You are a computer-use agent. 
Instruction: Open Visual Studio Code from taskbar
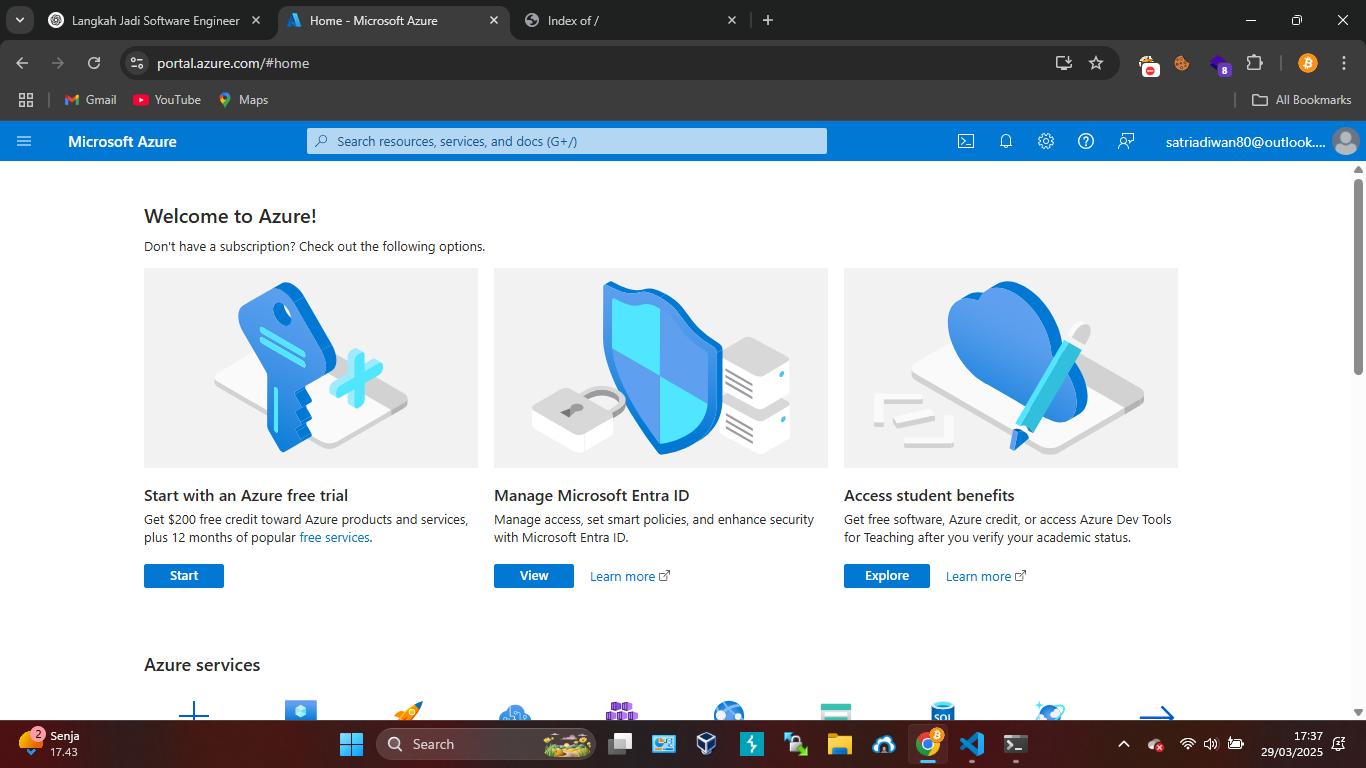[x=971, y=744]
